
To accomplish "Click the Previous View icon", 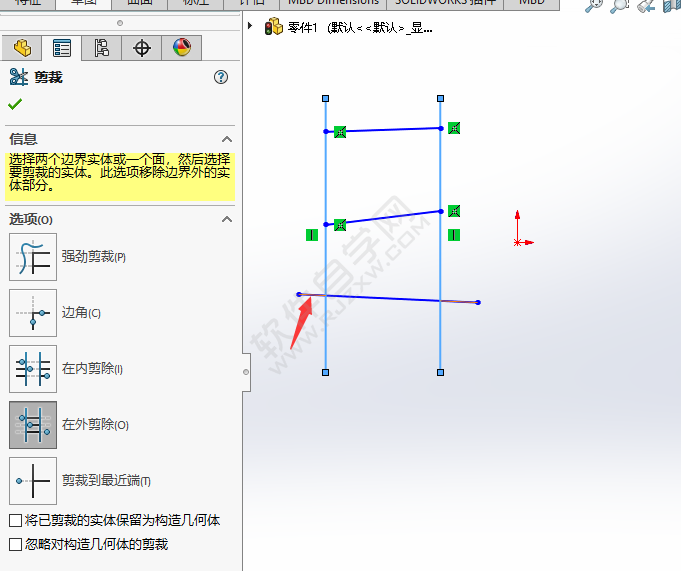I will pos(645,6).
